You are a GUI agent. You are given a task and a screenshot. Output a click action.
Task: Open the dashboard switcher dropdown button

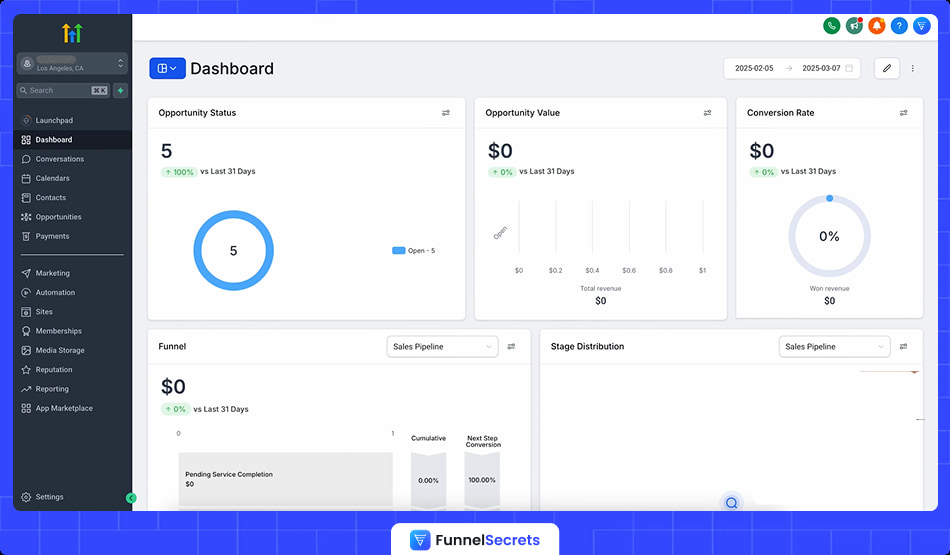pyautogui.click(x=167, y=68)
